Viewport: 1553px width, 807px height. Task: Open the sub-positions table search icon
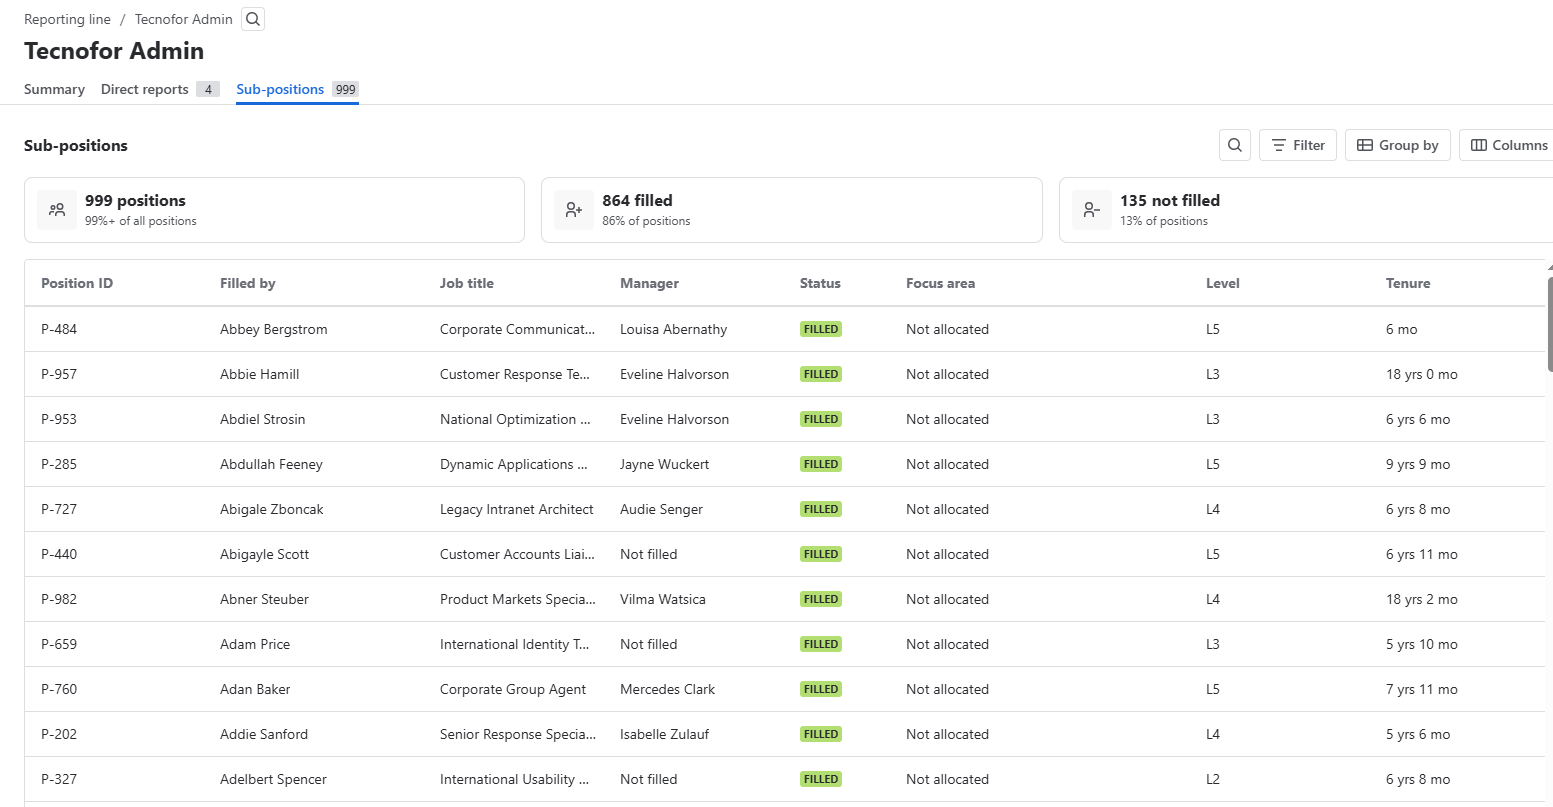1235,145
